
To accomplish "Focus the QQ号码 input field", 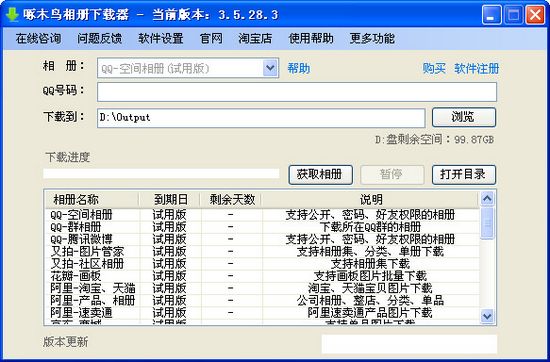I will point(297,92).
